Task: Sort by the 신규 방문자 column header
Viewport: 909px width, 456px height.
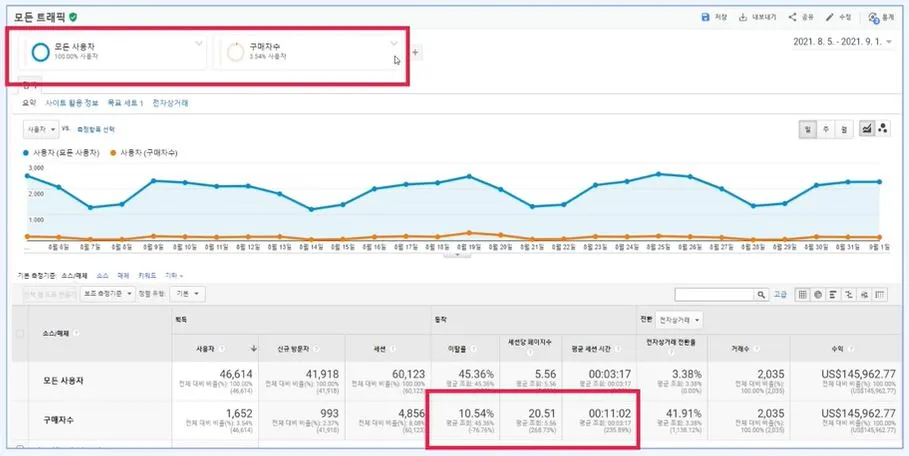Action: (x=294, y=349)
